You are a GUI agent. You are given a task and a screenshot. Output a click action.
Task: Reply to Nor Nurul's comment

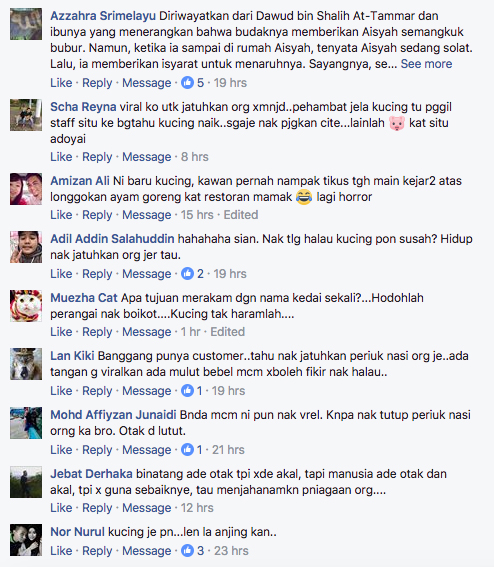pyautogui.click(x=97, y=551)
